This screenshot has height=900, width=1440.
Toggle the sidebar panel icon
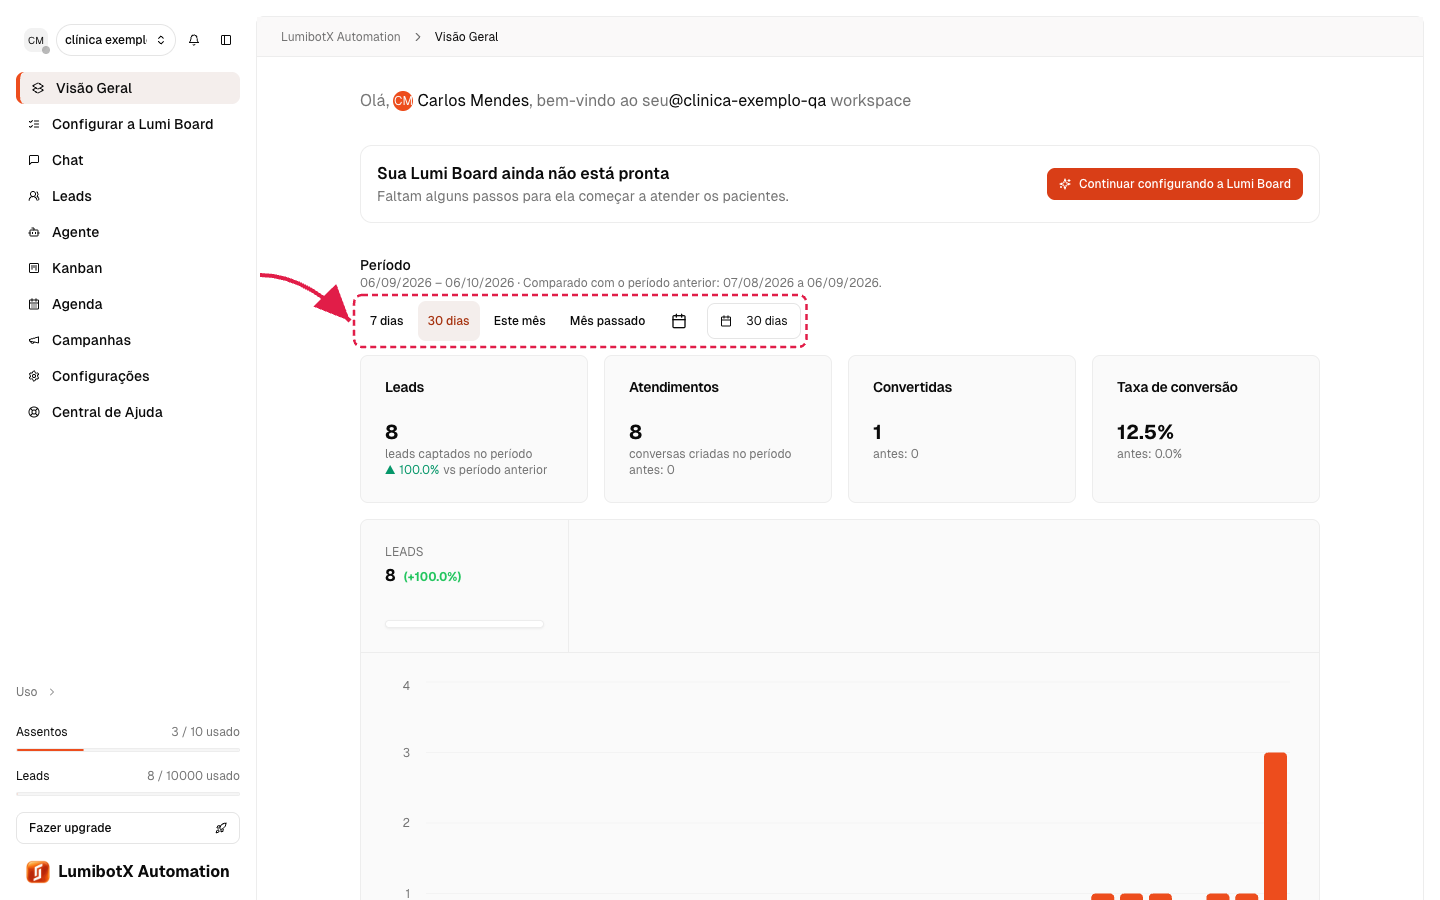click(226, 40)
